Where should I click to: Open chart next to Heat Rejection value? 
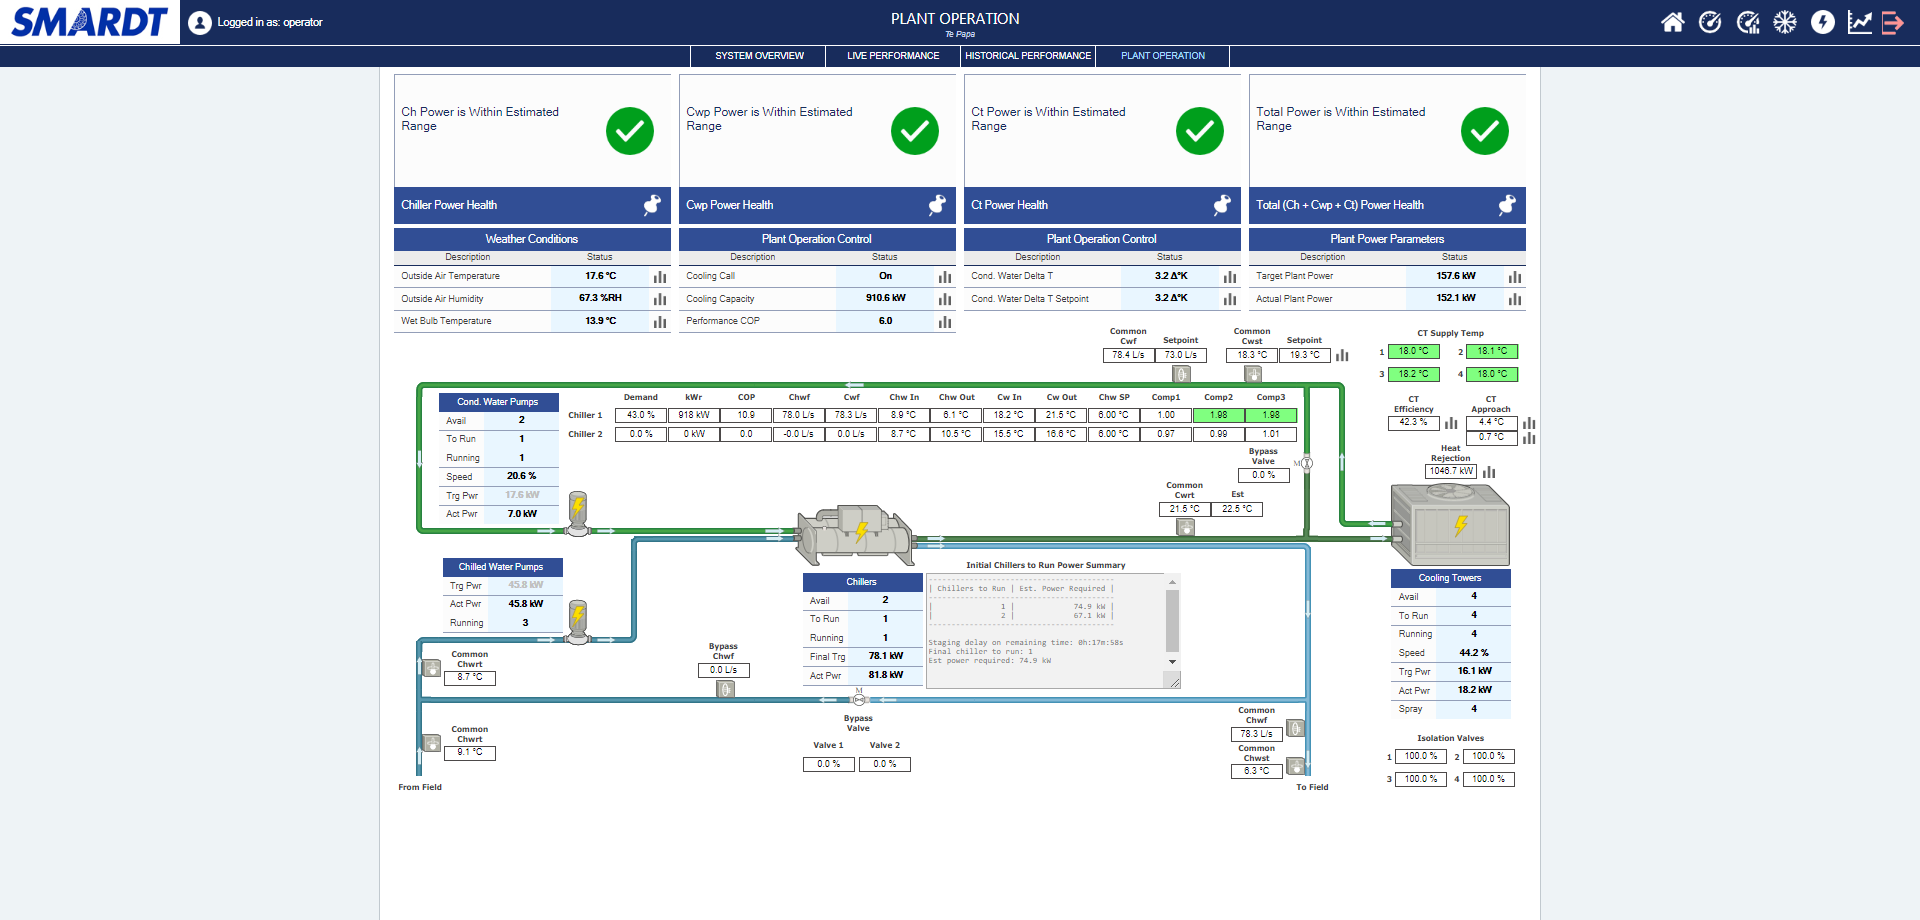[1489, 472]
